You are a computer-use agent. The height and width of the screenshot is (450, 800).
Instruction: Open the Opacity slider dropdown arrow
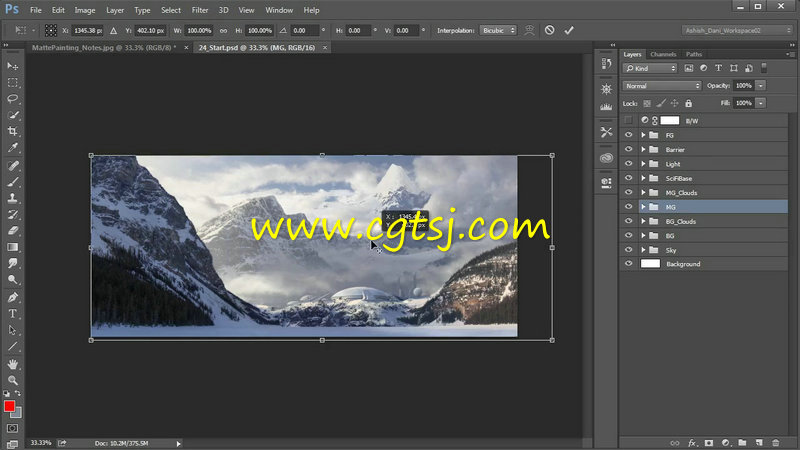(x=761, y=86)
